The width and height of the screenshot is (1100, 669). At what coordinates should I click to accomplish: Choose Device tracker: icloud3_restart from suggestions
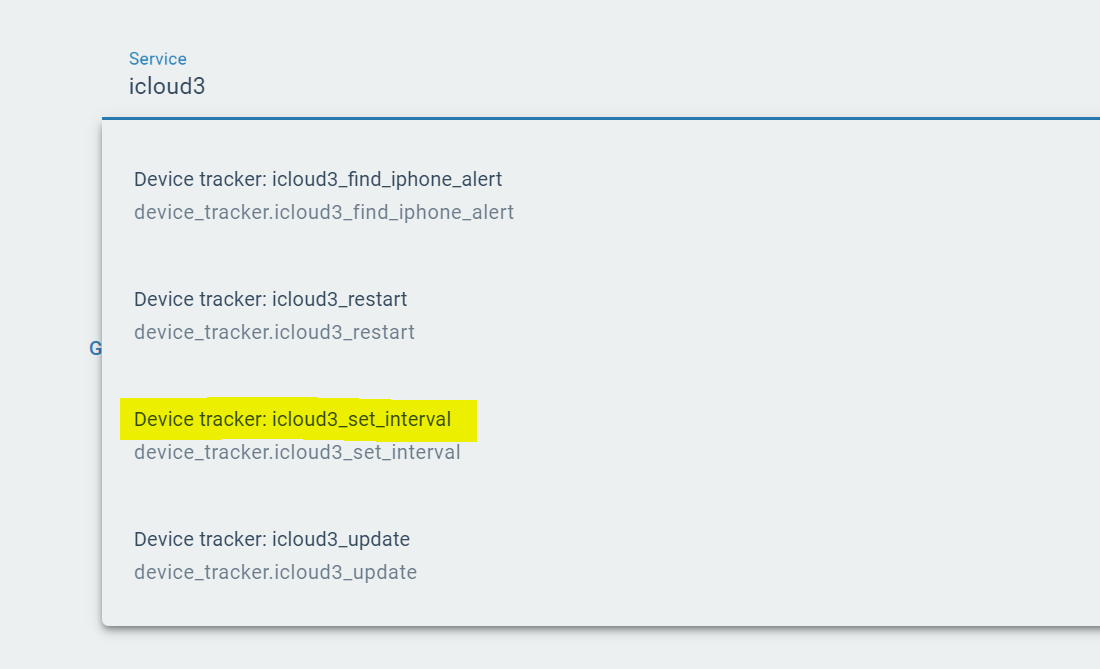click(270, 299)
